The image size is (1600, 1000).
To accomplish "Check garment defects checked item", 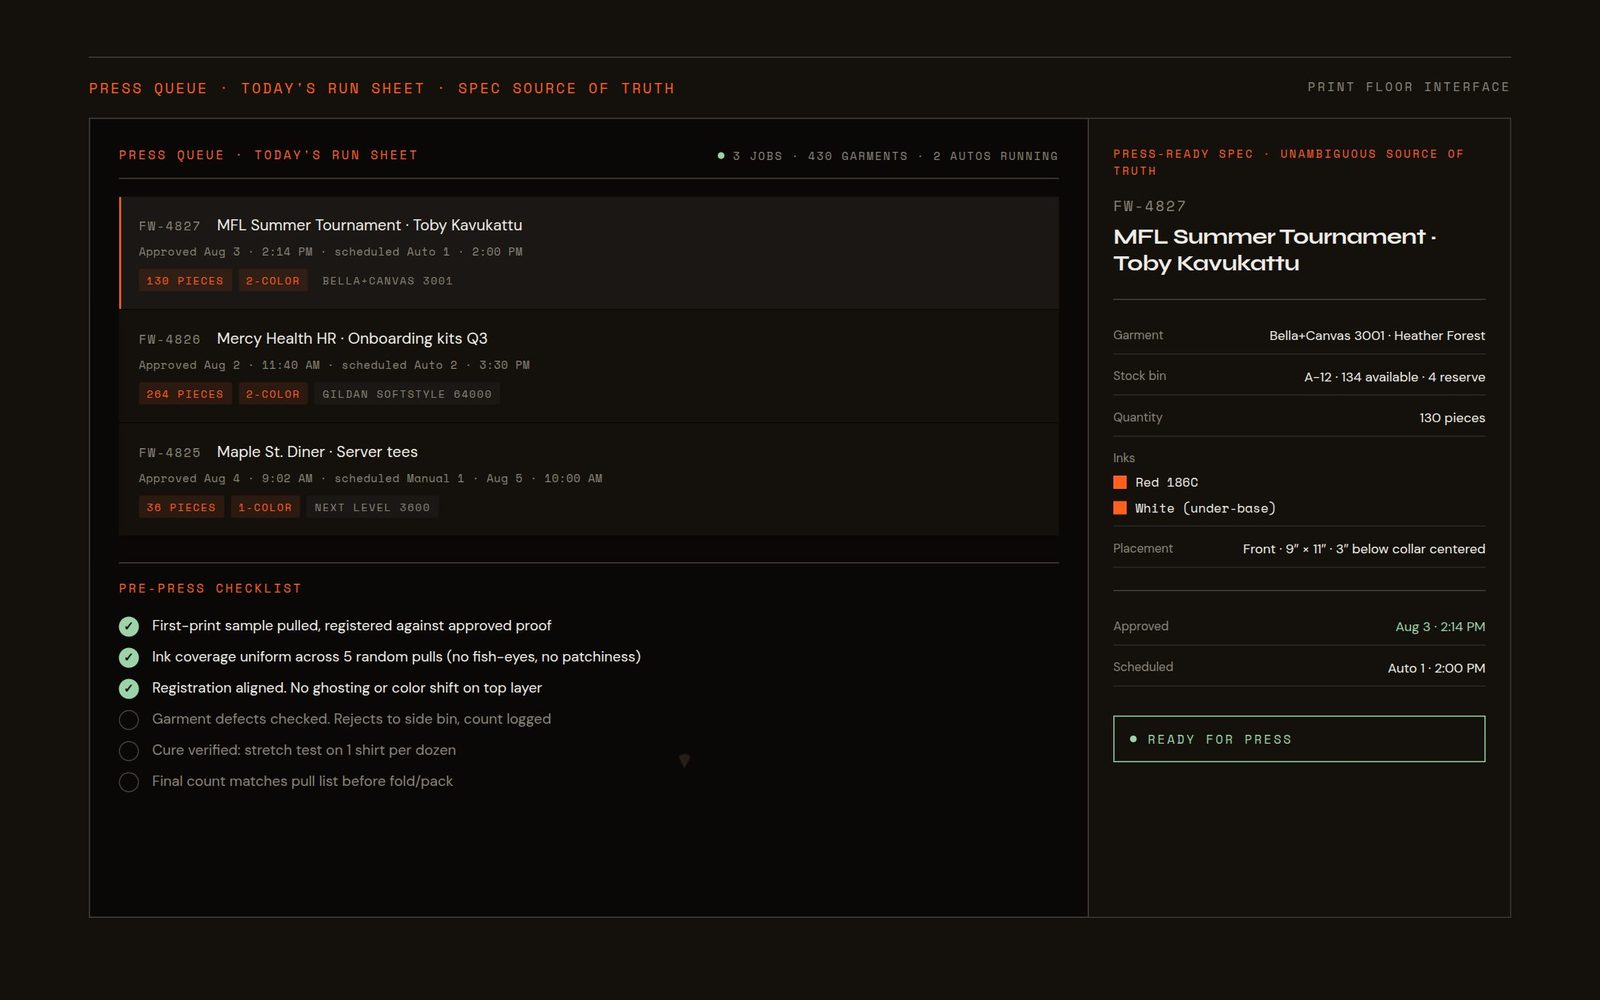I will pos(129,719).
